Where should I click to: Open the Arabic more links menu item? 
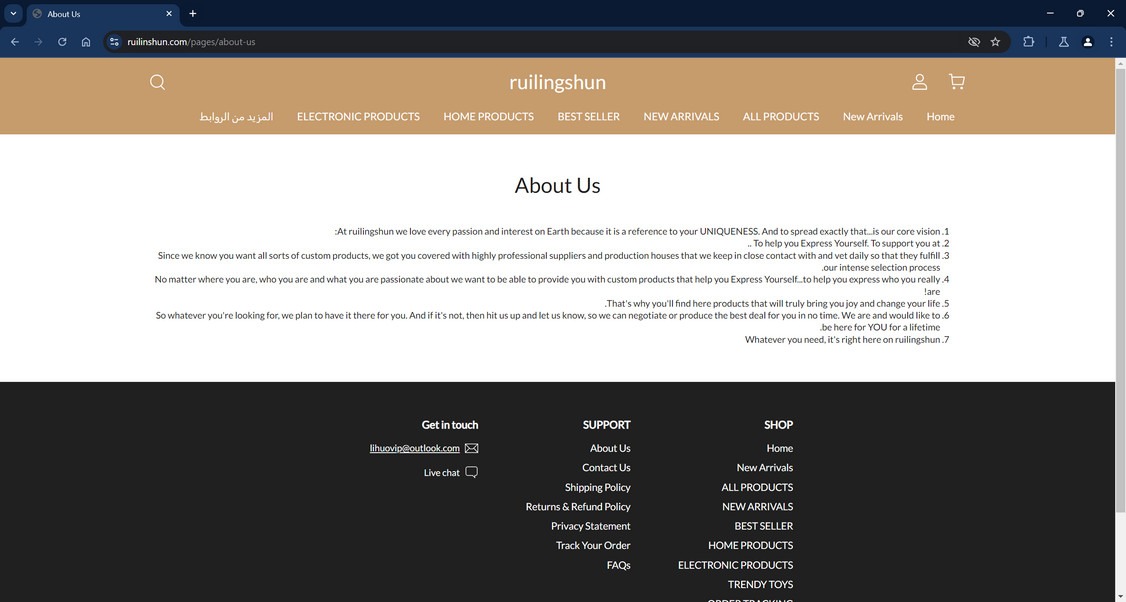(236, 116)
